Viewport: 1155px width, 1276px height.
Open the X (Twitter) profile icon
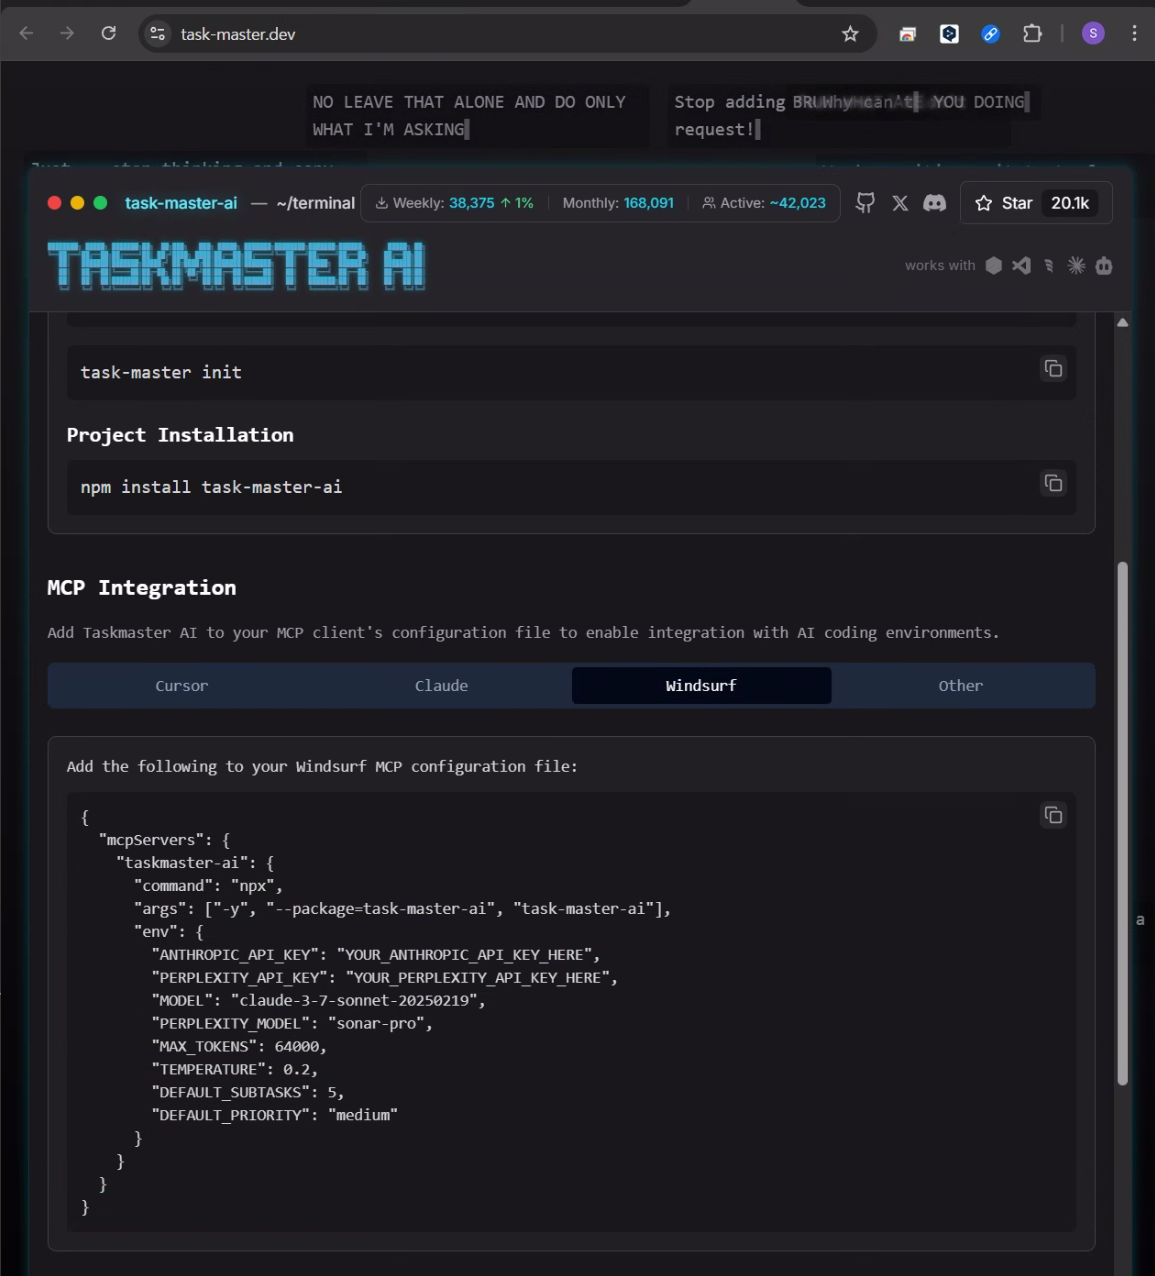tap(900, 203)
